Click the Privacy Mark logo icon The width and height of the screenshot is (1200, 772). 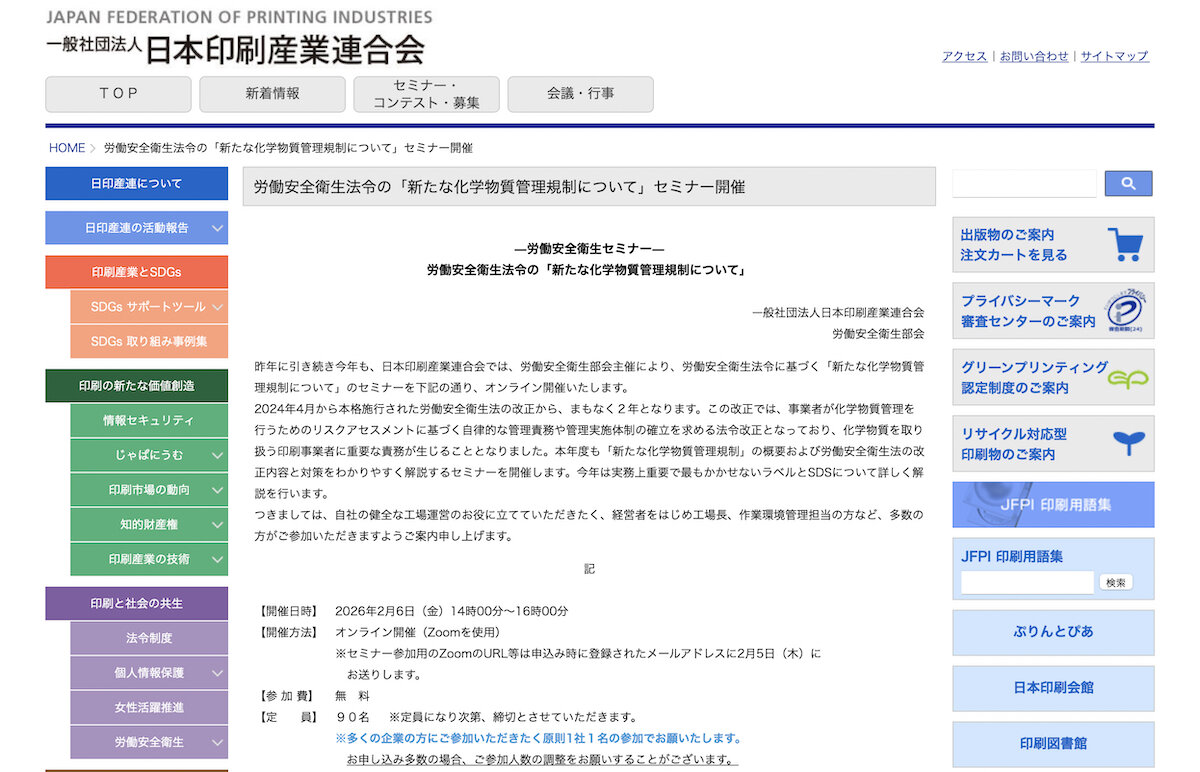[x=1124, y=311]
